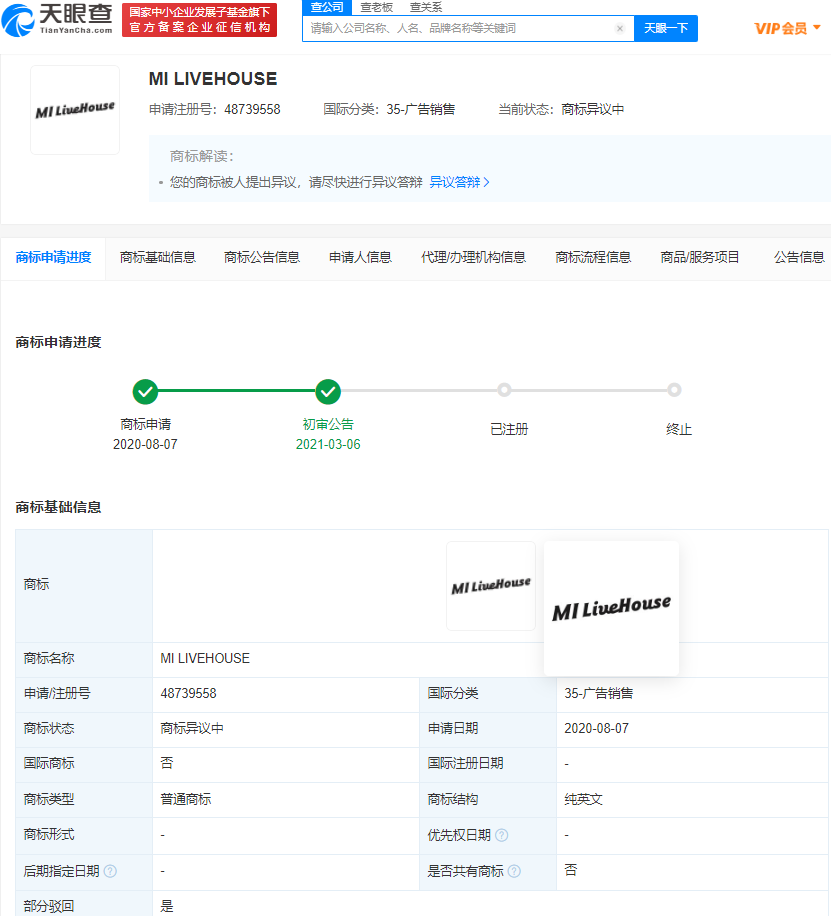Select the 初审公告 completed step checkmark
This screenshot has width=831, height=916.
[328, 391]
